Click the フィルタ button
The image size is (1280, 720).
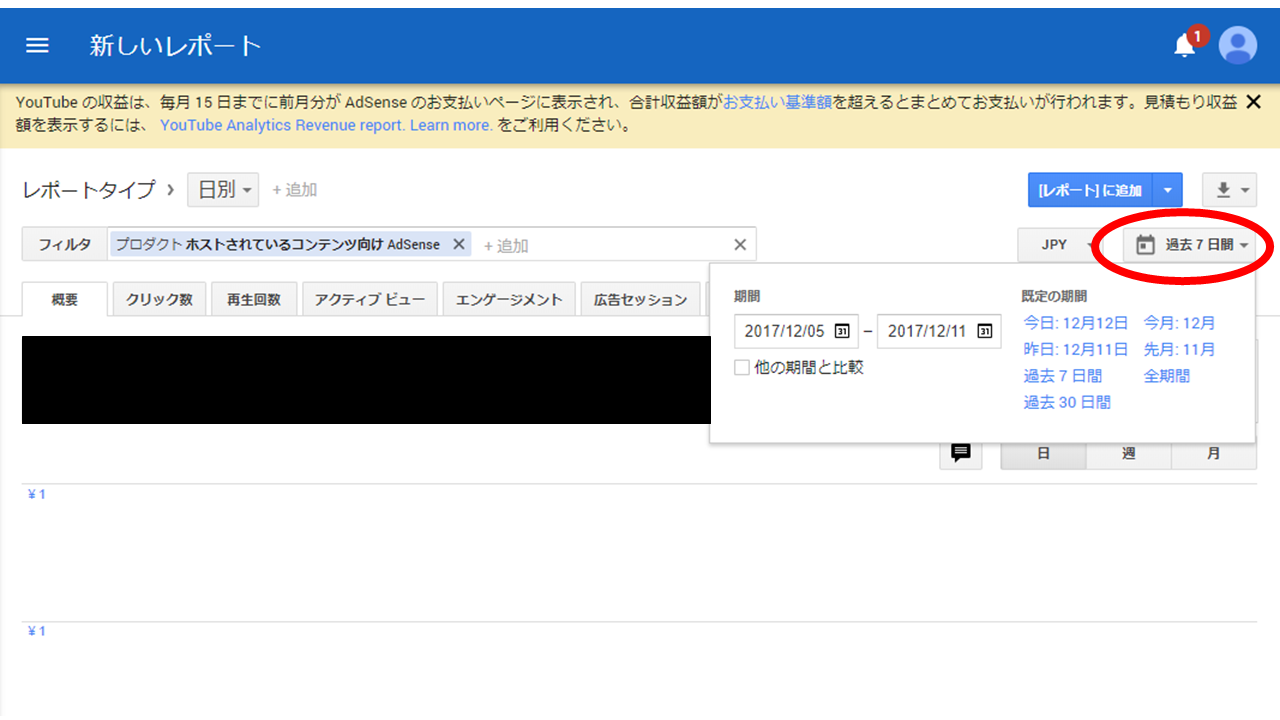[65, 245]
